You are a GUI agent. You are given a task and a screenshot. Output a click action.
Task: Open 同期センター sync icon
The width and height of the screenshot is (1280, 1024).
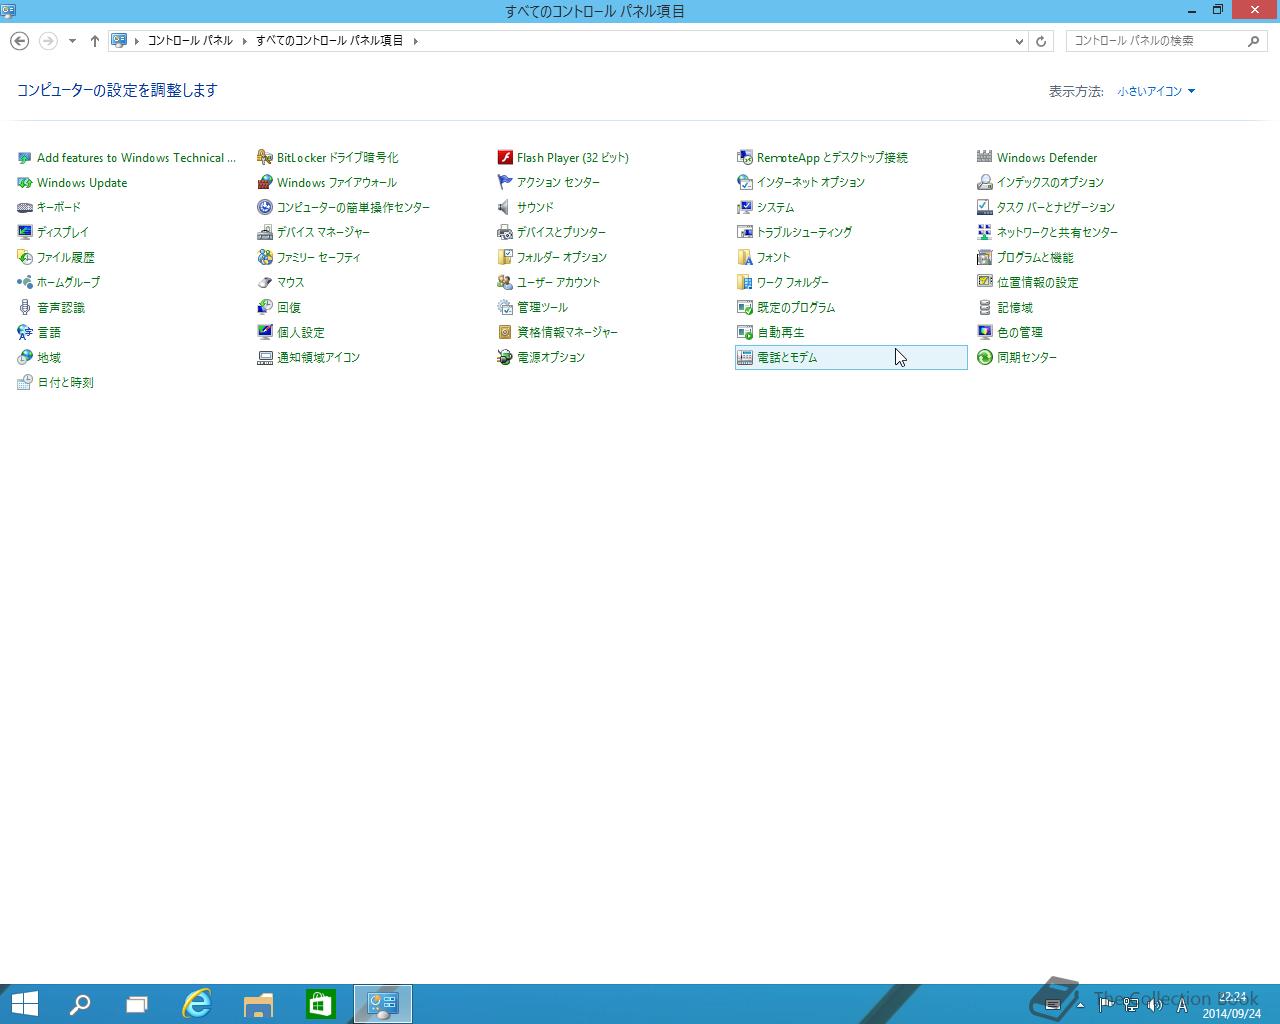pyautogui.click(x=985, y=357)
